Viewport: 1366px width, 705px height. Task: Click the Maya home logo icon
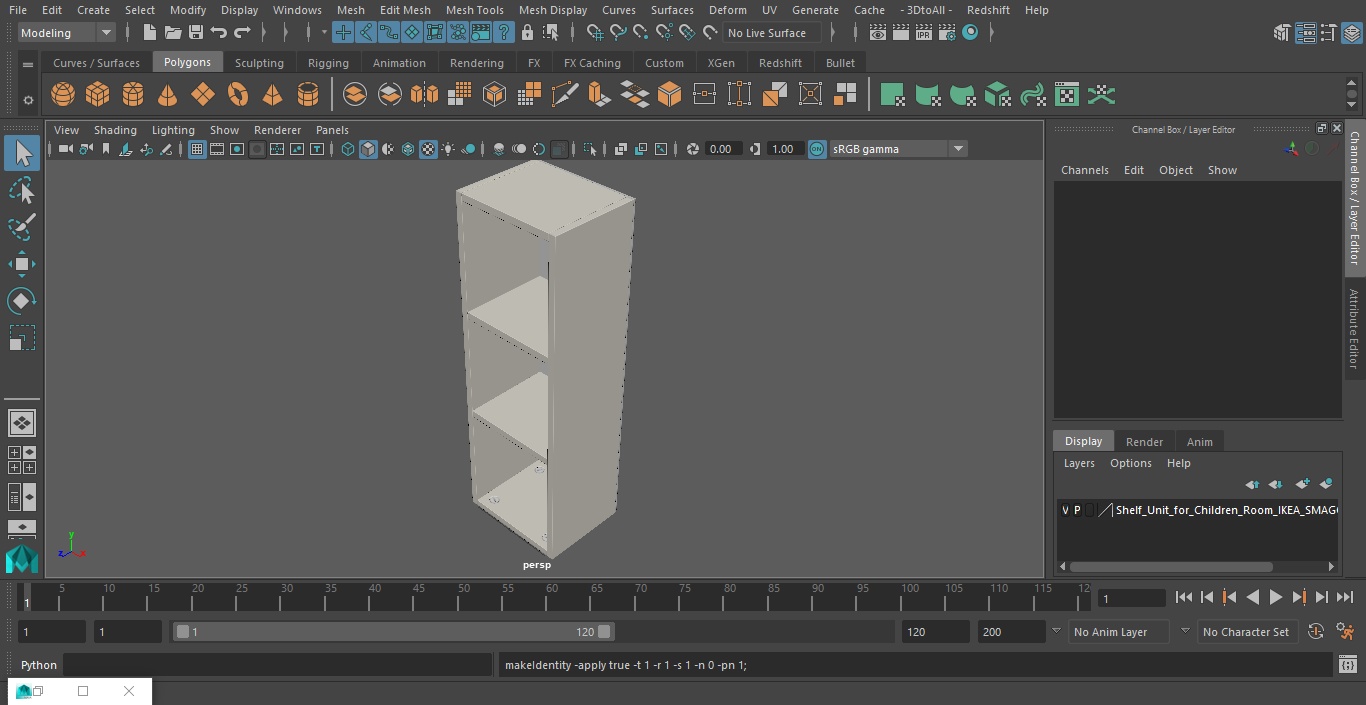click(x=21, y=559)
